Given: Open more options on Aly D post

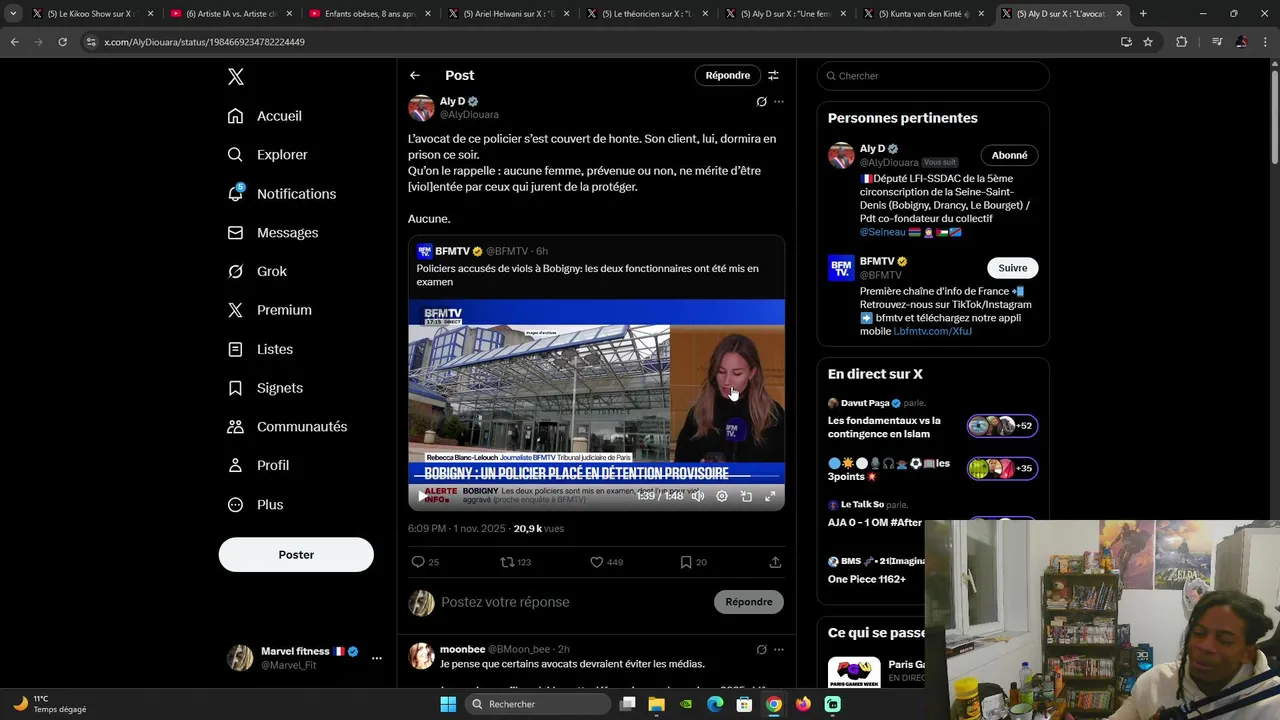Looking at the screenshot, I should click(x=779, y=102).
